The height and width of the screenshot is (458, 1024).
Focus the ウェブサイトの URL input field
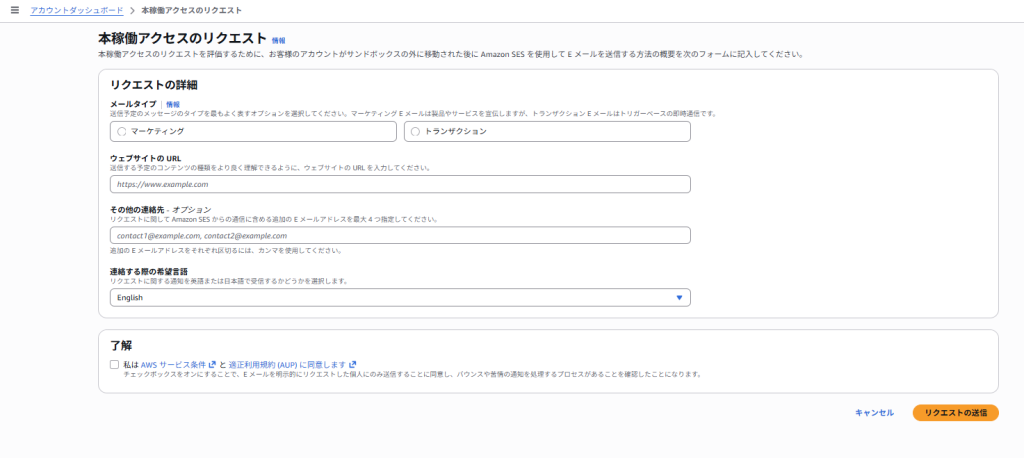coord(400,184)
